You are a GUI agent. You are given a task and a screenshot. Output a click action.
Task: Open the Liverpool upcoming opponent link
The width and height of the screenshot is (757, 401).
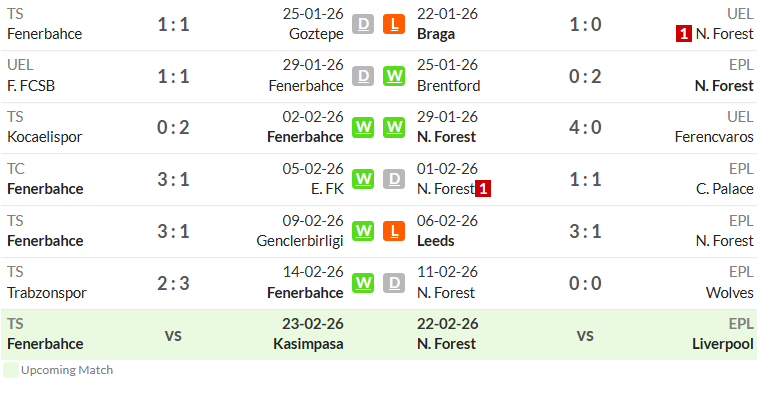point(723,344)
